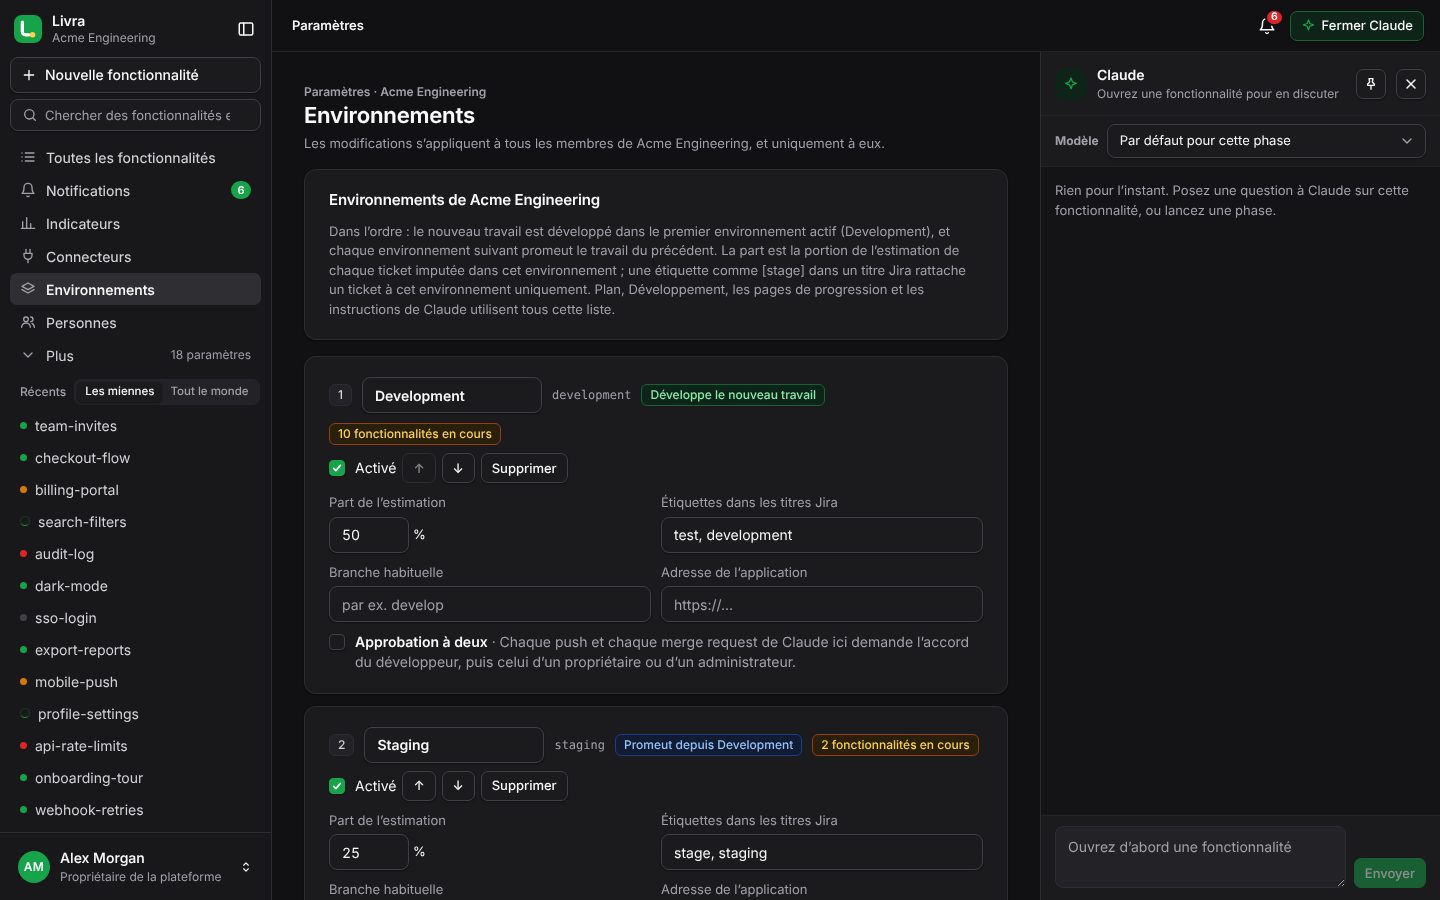Enable Approbation à deux for Development
Image resolution: width=1440 pixels, height=900 pixels.
click(x=337, y=642)
